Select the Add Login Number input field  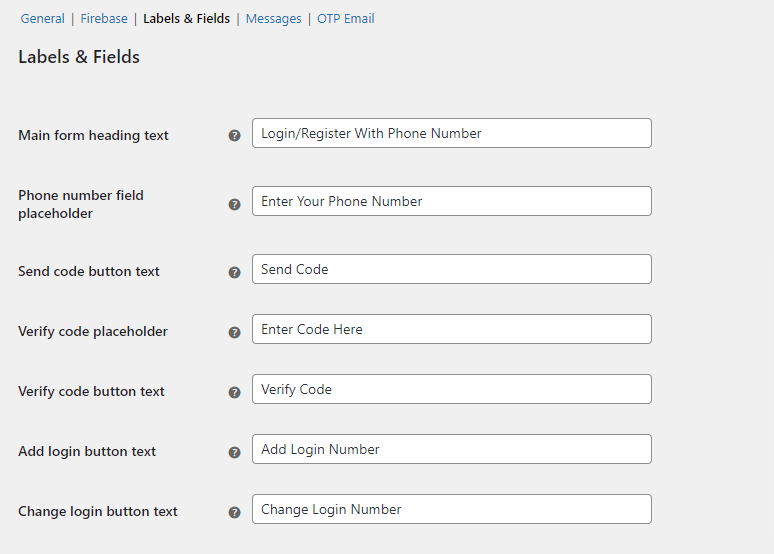click(451, 449)
